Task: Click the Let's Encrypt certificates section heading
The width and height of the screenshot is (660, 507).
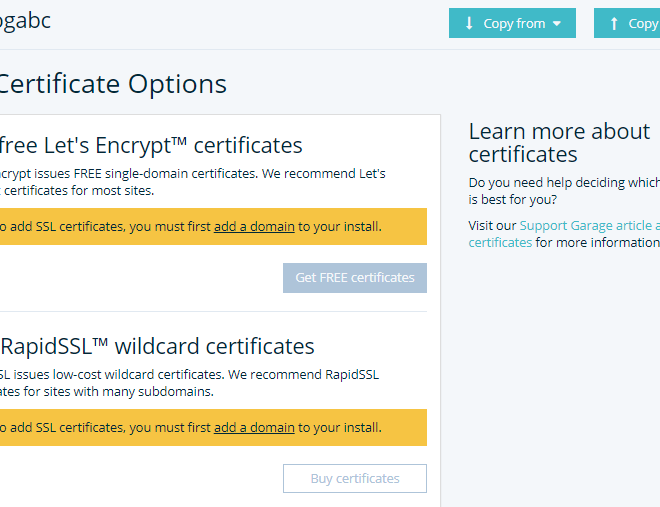Action: pyautogui.click(x=151, y=145)
